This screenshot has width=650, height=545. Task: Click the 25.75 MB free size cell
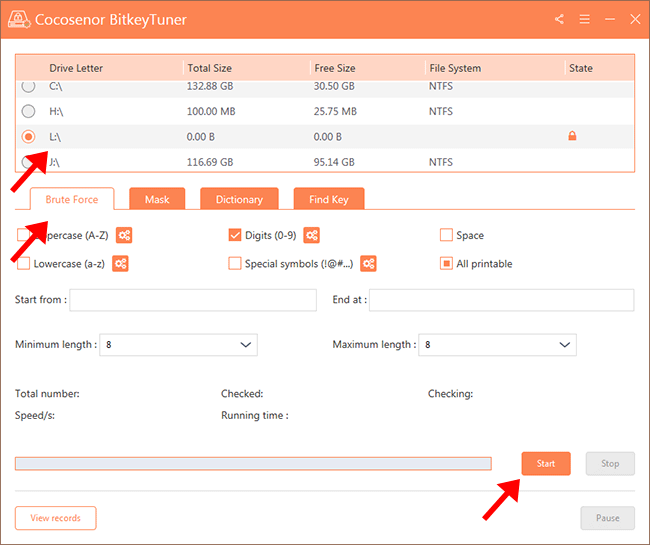point(335,111)
